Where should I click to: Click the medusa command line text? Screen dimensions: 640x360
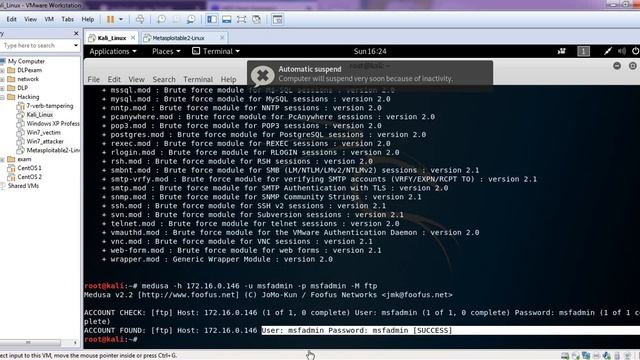coord(259,286)
